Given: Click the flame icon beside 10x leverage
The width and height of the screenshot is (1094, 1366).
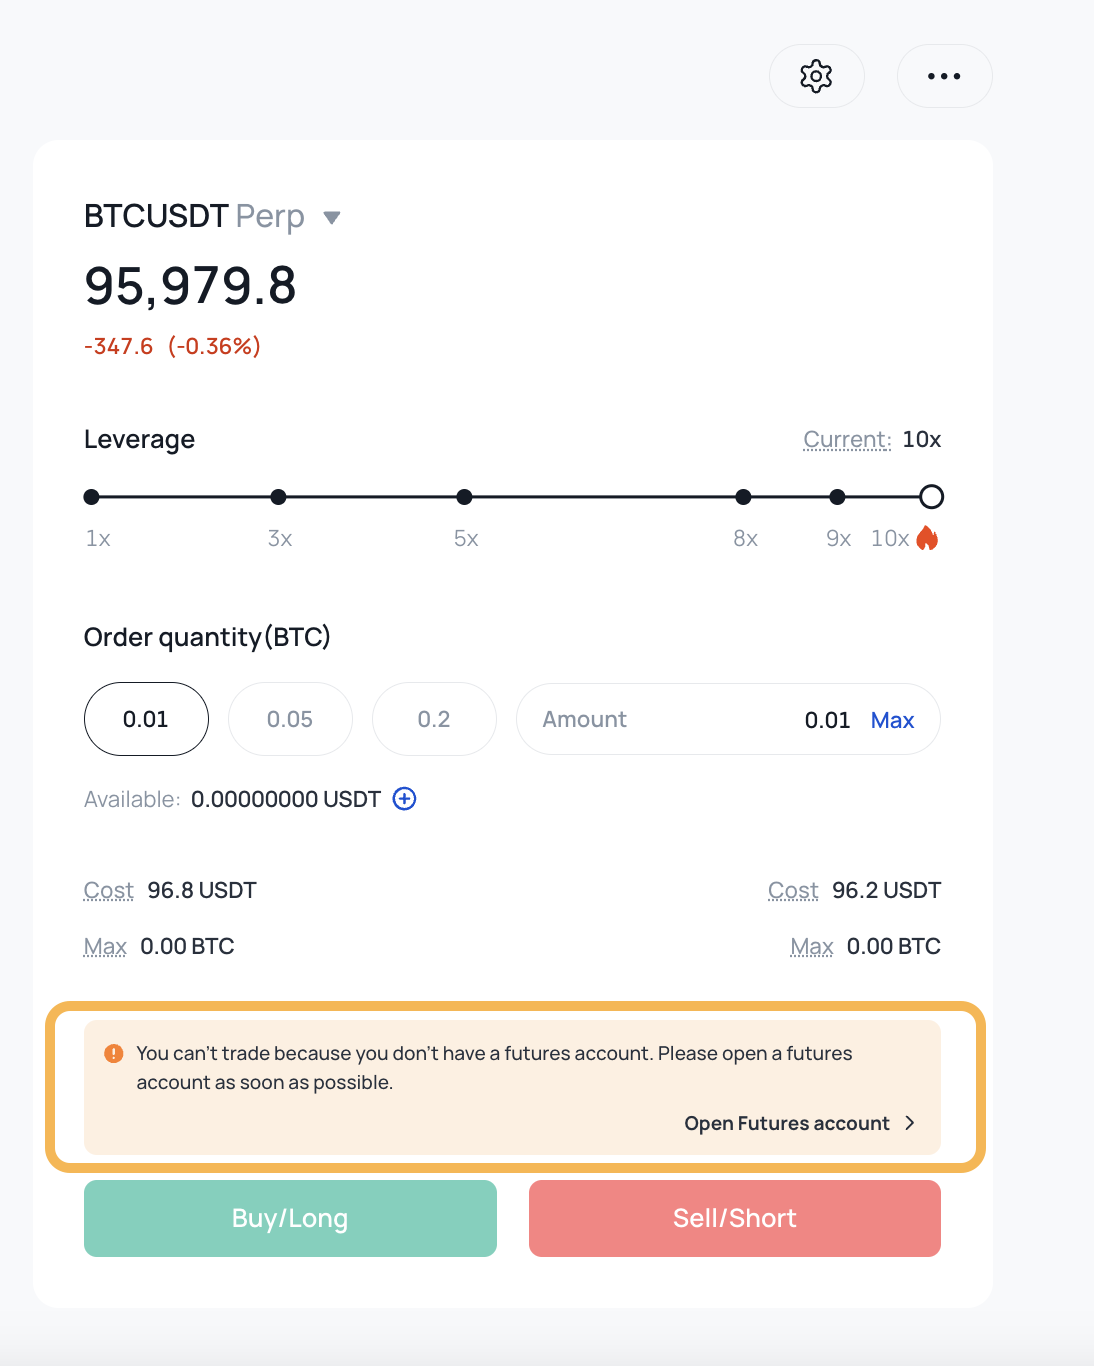Looking at the screenshot, I should (x=927, y=538).
